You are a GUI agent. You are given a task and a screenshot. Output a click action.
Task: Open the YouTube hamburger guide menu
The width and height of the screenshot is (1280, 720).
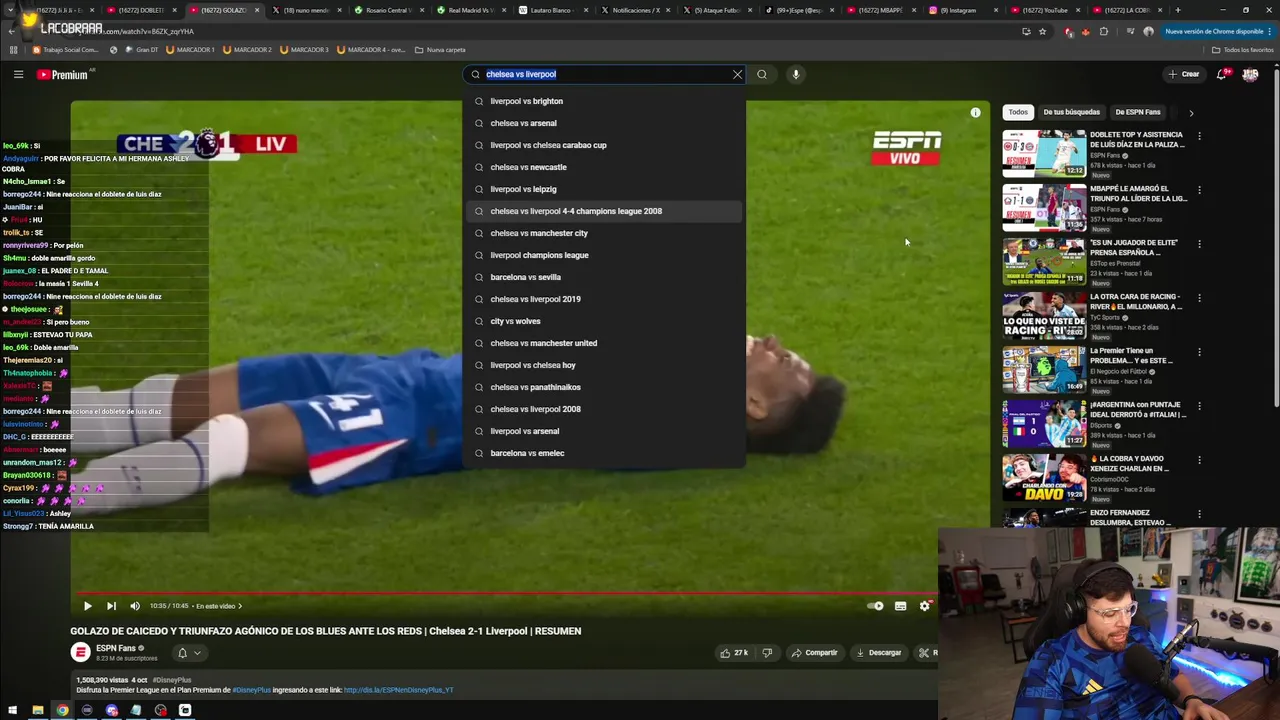point(18,74)
